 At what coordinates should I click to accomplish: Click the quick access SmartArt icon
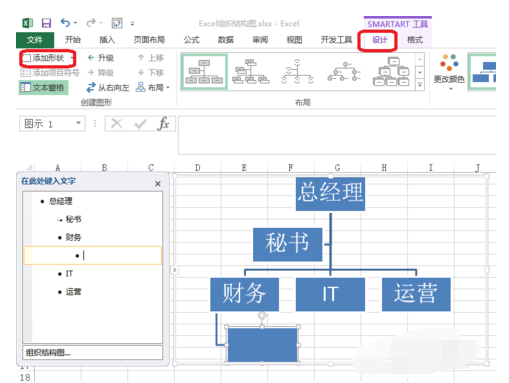[x=117, y=23]
